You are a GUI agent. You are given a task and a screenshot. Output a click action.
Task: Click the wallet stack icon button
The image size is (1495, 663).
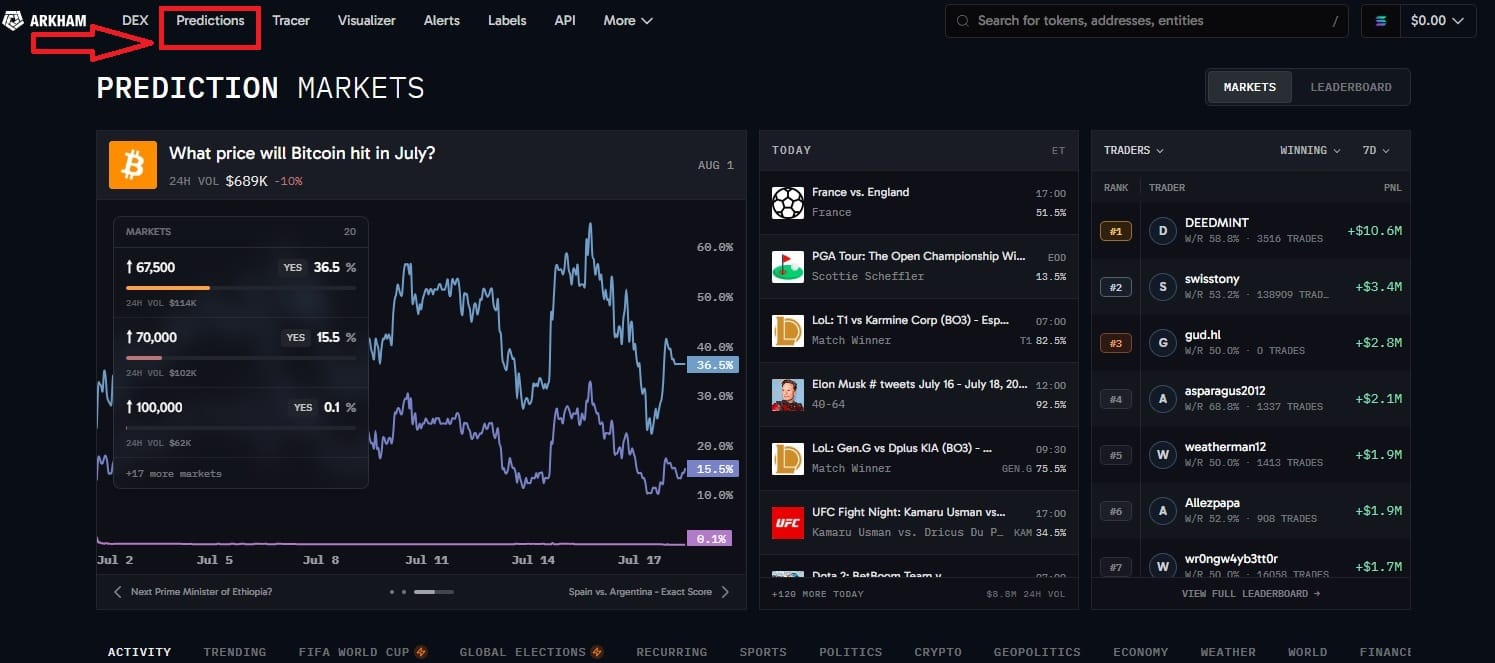1381,21
